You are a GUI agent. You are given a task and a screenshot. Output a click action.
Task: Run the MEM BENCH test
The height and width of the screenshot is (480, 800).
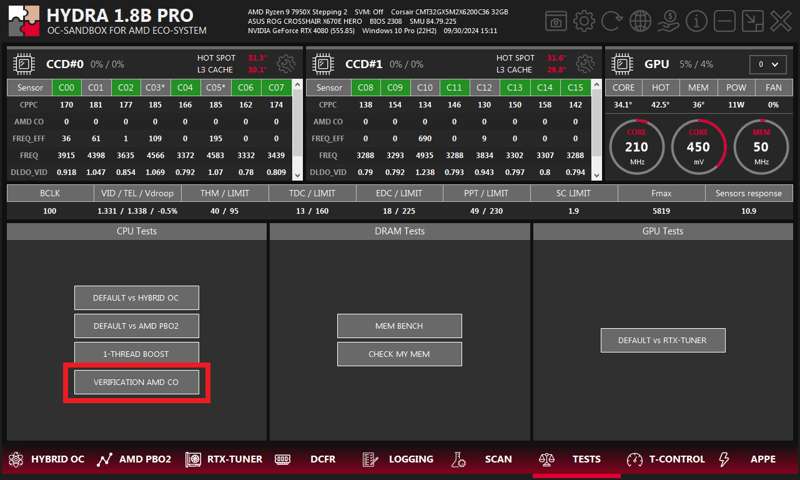coord(399,326)
